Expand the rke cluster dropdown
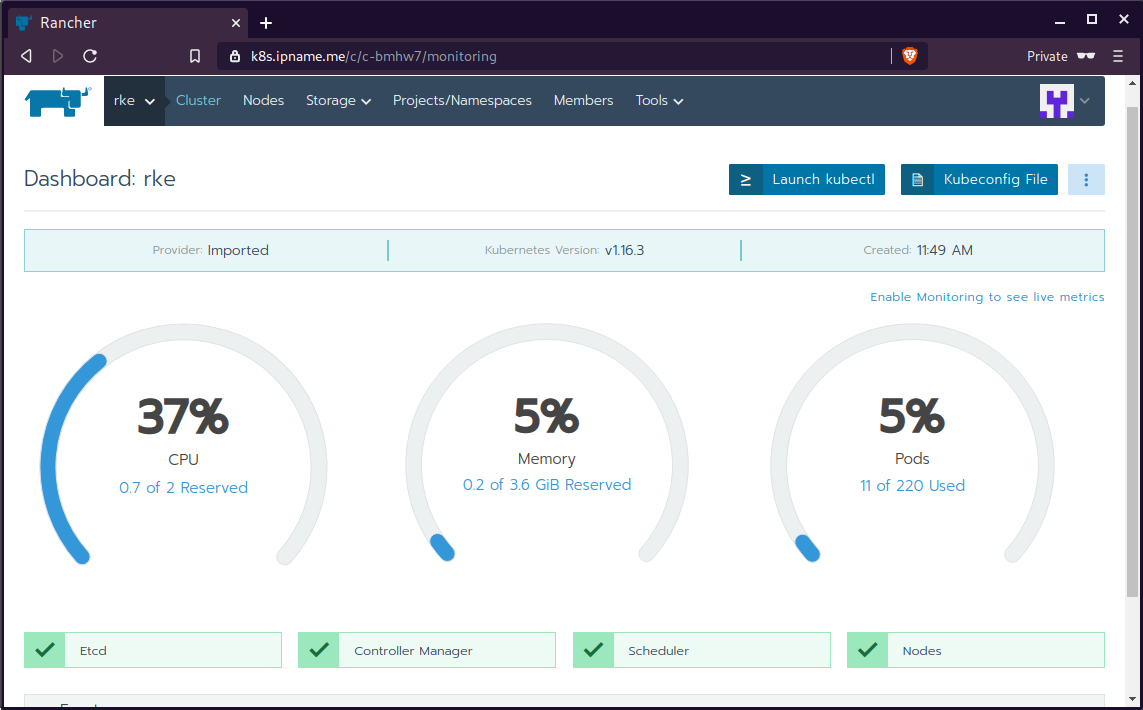Viewport: 1143px width, 710px height. tap(134, 101)
